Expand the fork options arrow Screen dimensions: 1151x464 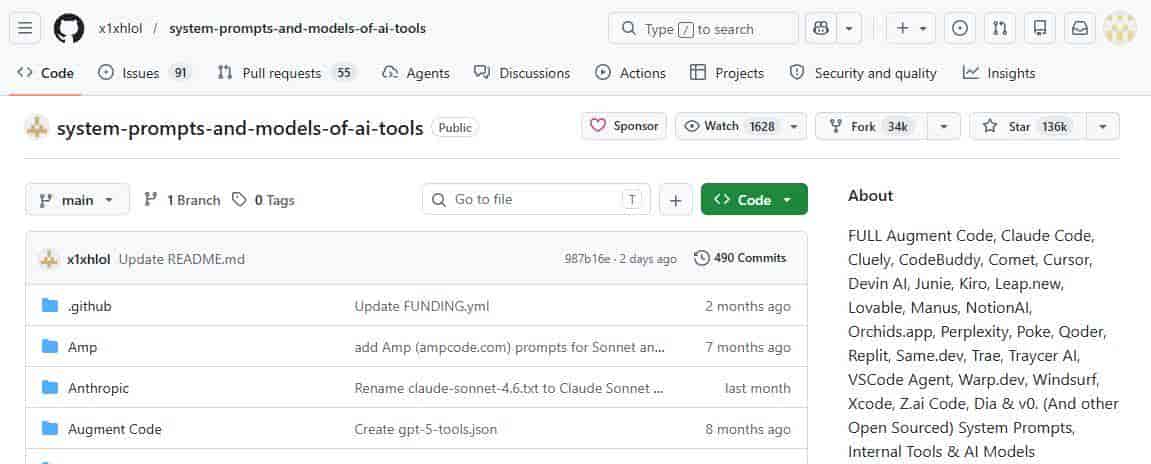[x=943, y=126]
